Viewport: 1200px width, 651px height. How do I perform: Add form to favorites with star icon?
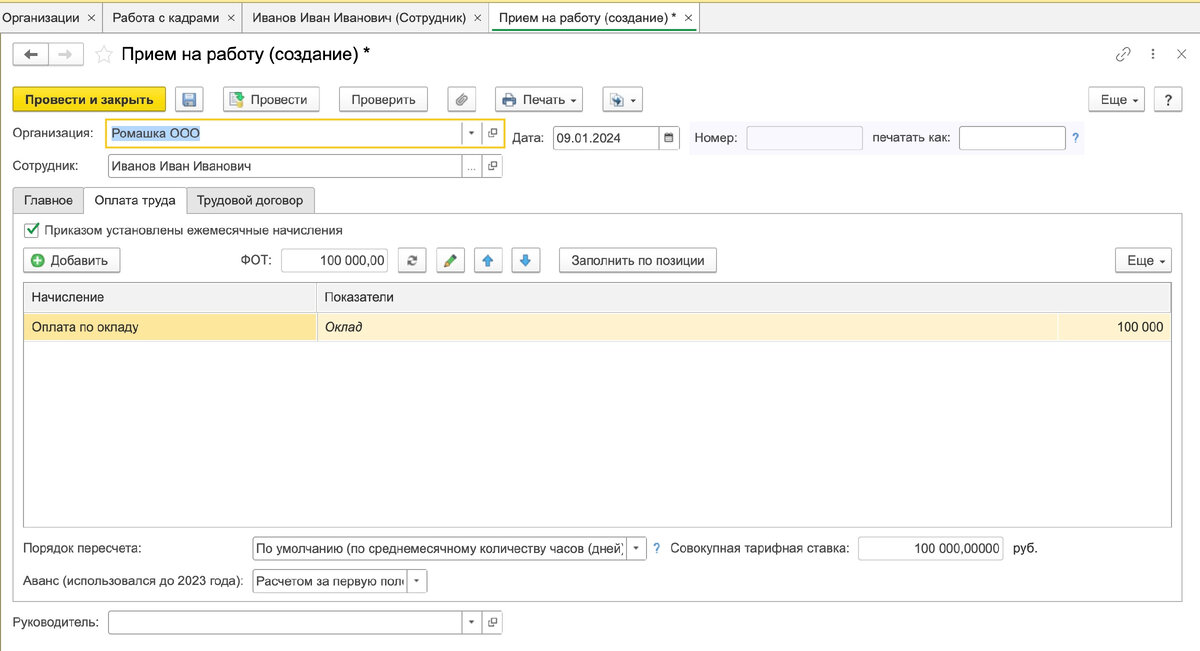102,55
